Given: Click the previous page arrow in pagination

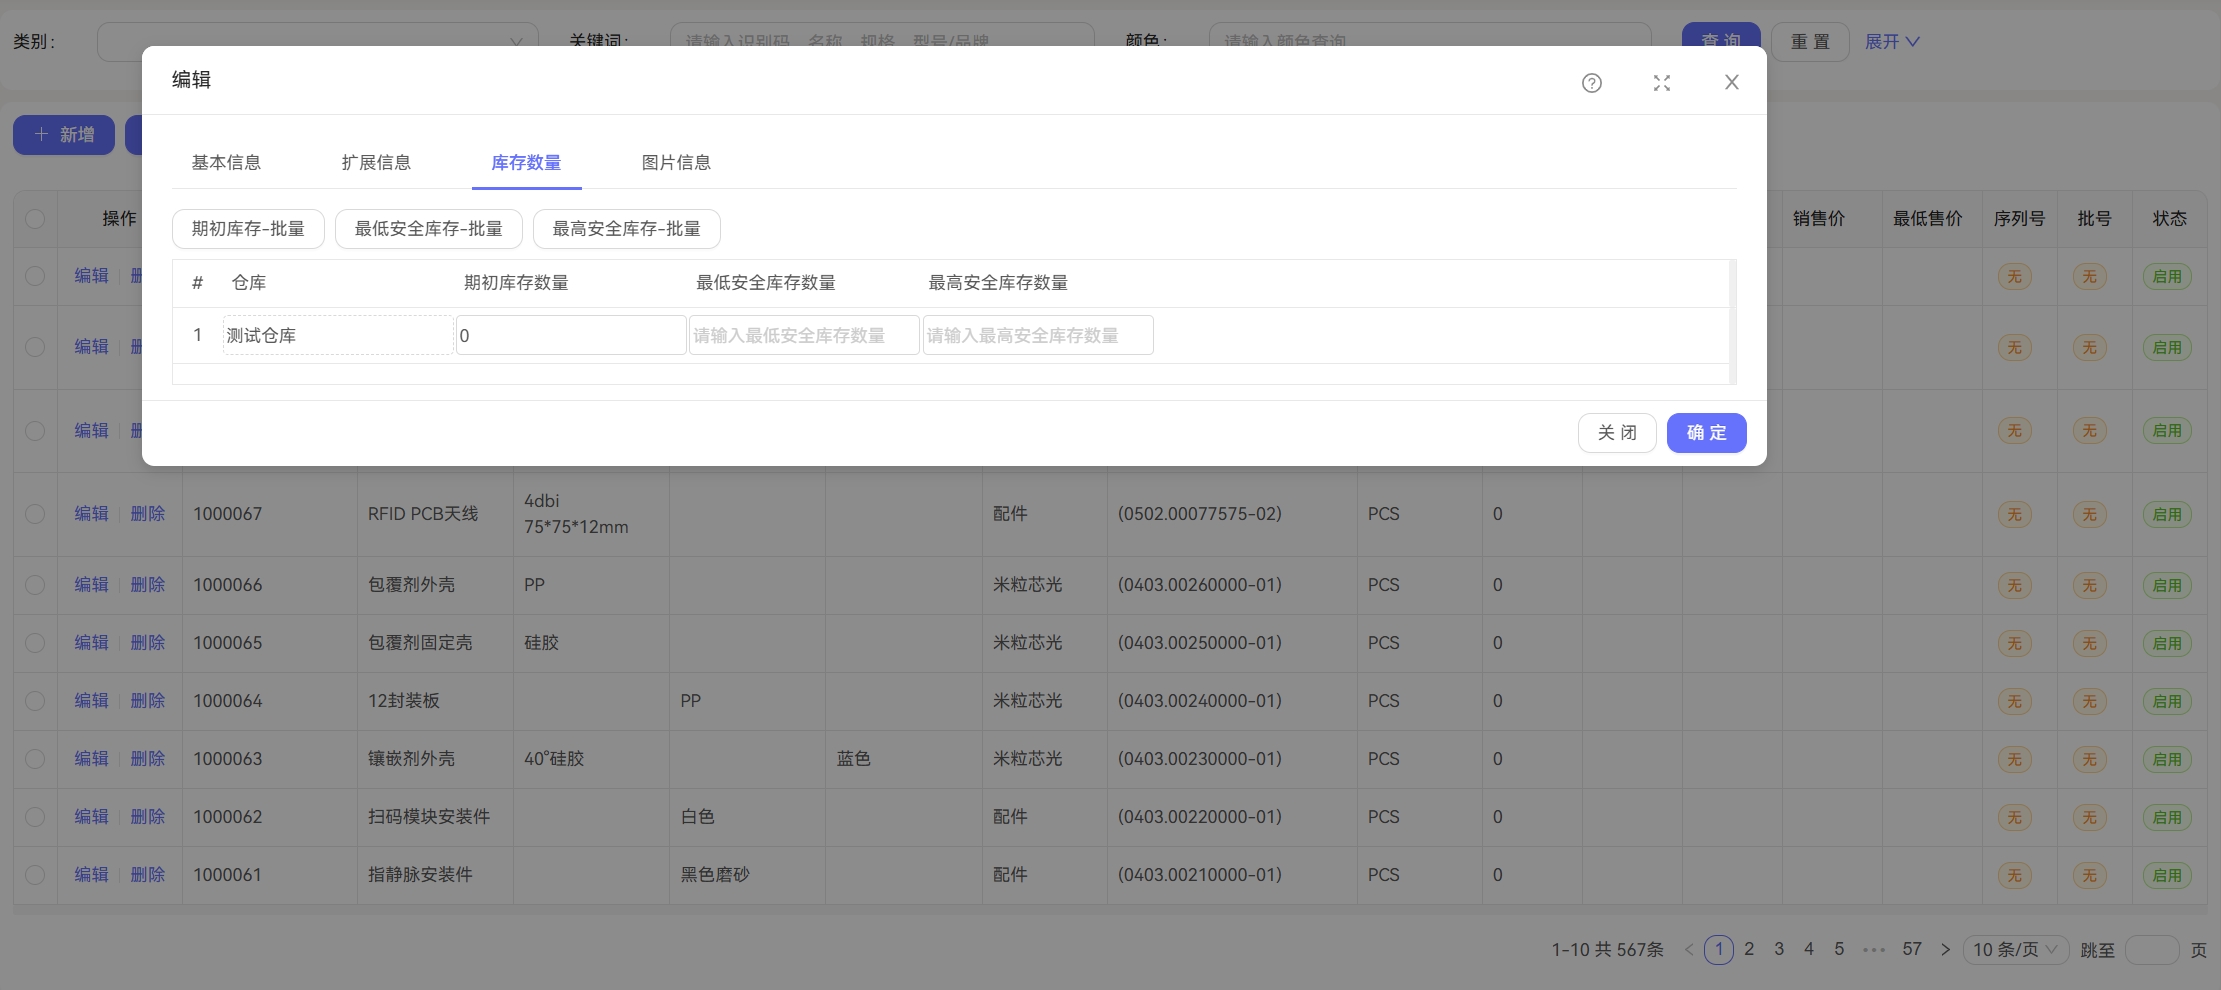Looking at the screenshot, I should pos(1688,949).
